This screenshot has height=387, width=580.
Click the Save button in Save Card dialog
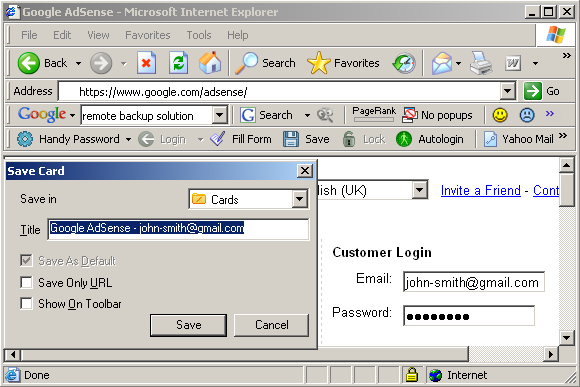coord(189,325)
